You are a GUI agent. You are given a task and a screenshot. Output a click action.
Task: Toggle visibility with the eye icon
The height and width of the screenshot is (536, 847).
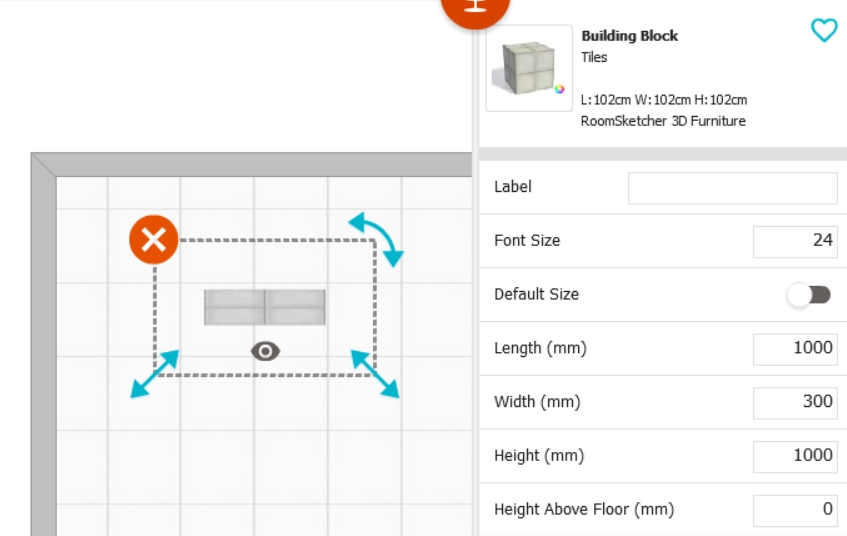pos(265,351)
